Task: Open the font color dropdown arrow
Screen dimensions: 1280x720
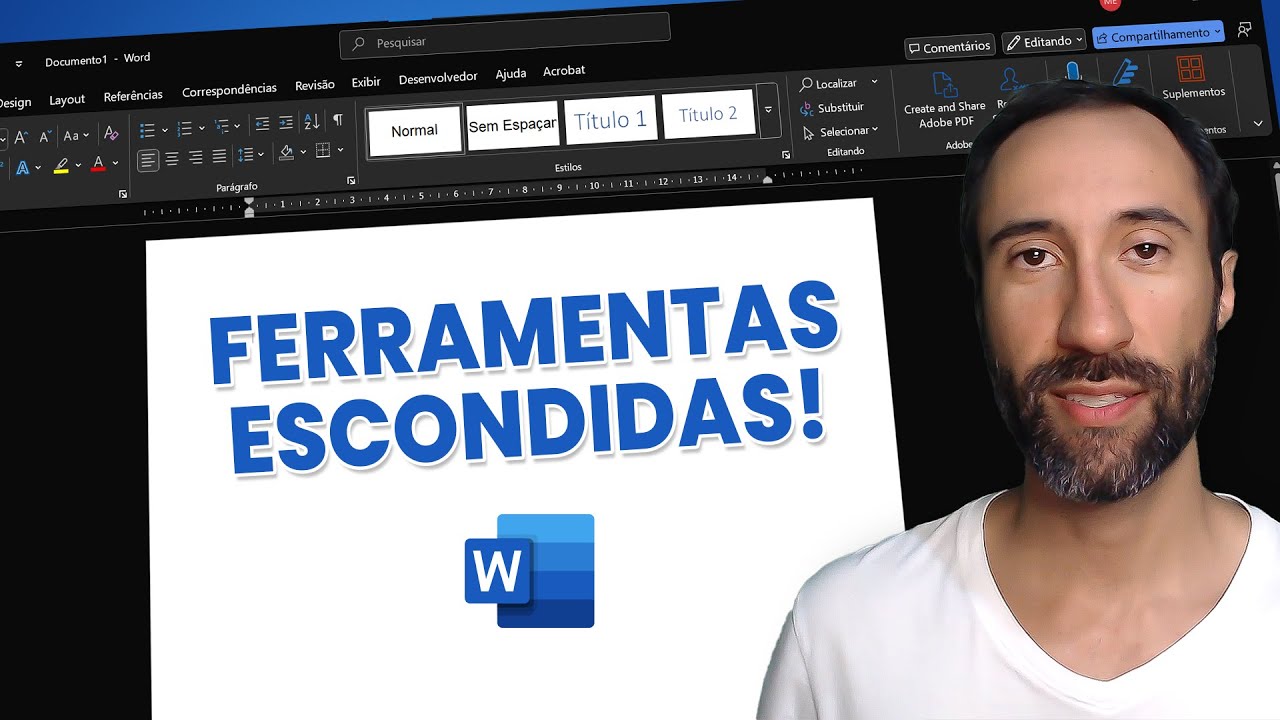Action: (x=115, y=162)
